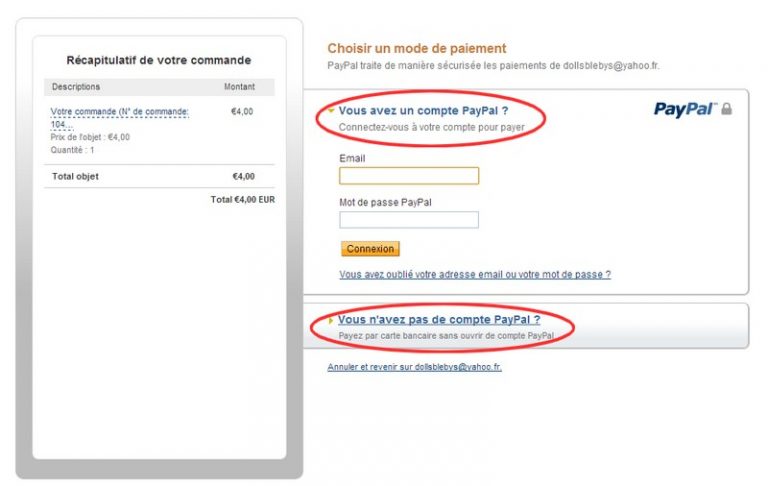Focus the 'Mot de passe PayPal' field
The height and width of the screenshot is (486, 768).
tap(409, 219)
